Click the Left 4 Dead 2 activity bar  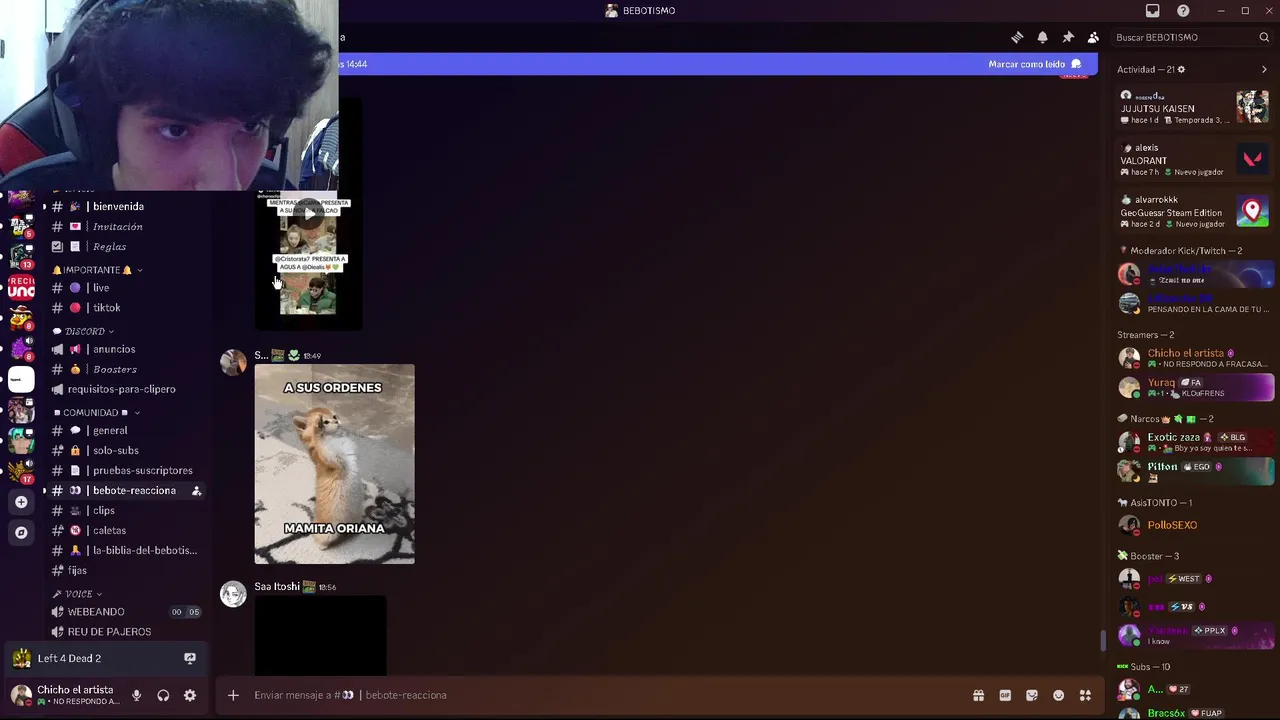[x=104, y=658]
